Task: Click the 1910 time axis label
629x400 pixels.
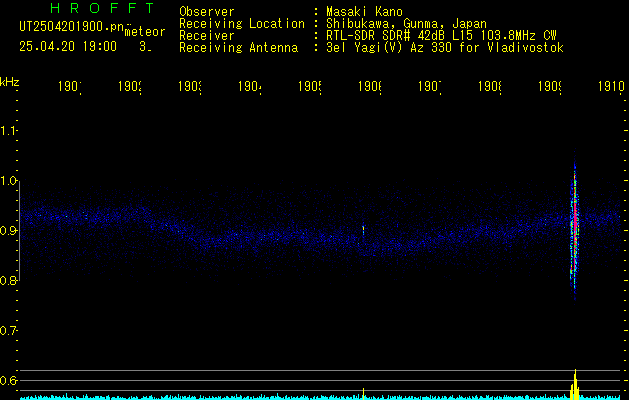Action: click(x=611, y=87)
